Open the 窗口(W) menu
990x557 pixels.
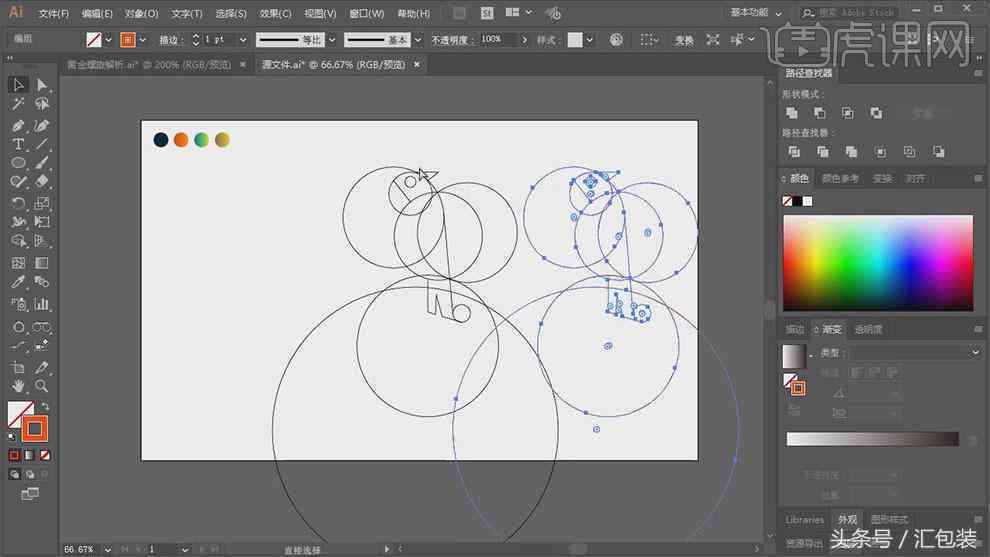coord(366,13)
